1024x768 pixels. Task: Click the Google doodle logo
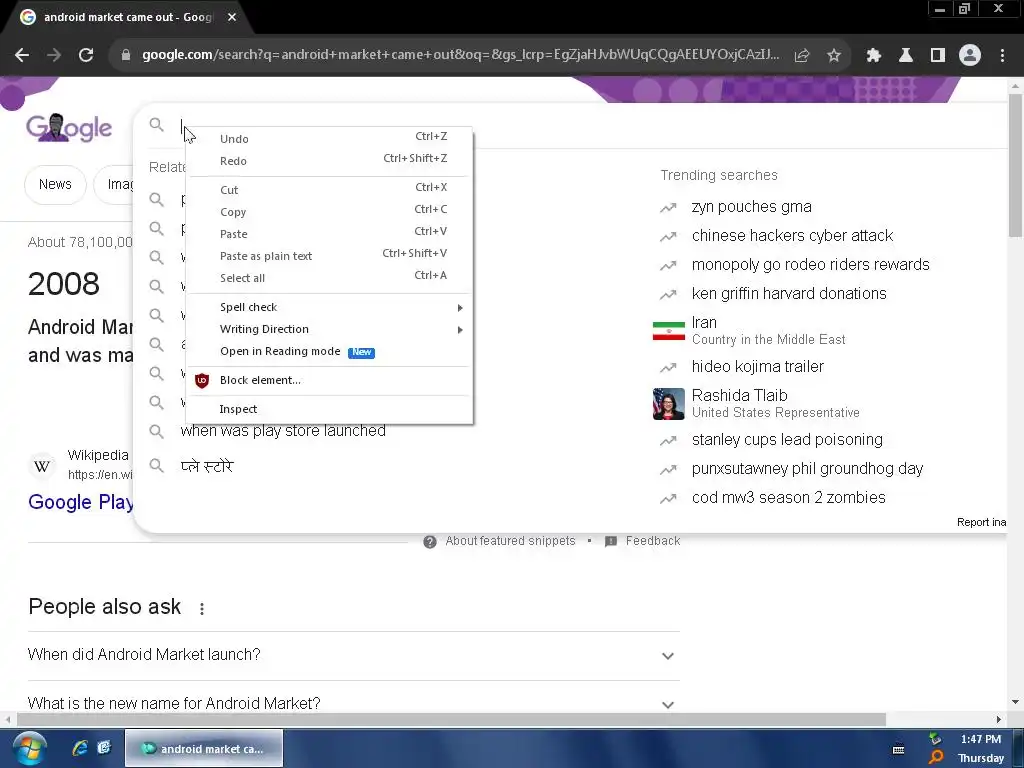click(x=69, y=128)
